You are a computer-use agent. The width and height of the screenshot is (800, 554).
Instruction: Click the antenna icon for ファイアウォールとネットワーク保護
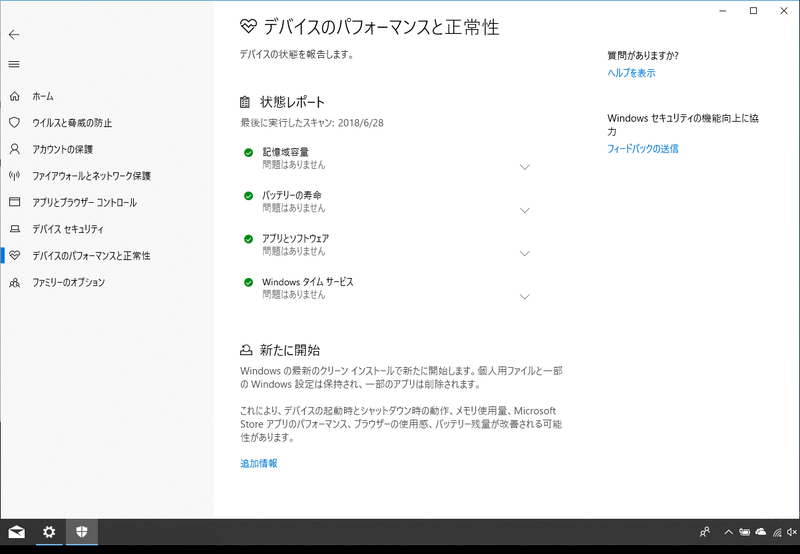point(15,175)
